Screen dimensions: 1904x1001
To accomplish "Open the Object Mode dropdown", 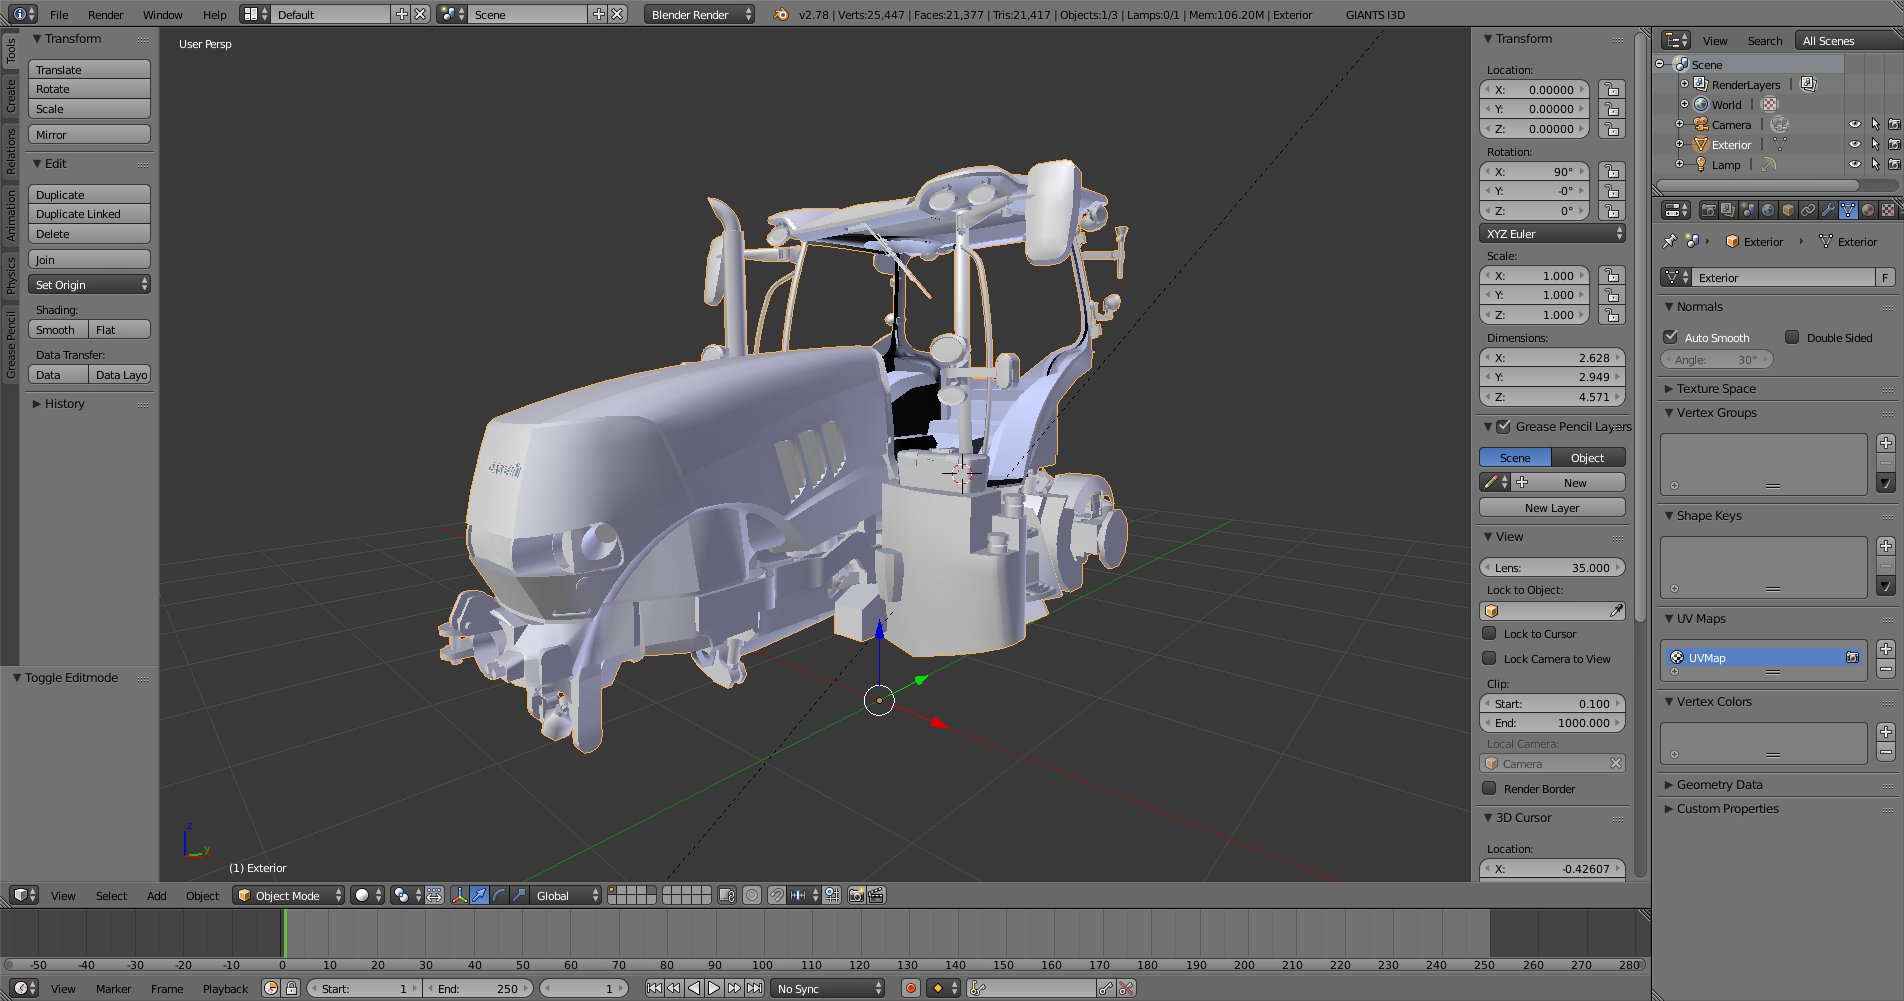I will pyautogui.click(x=288, y=895).
